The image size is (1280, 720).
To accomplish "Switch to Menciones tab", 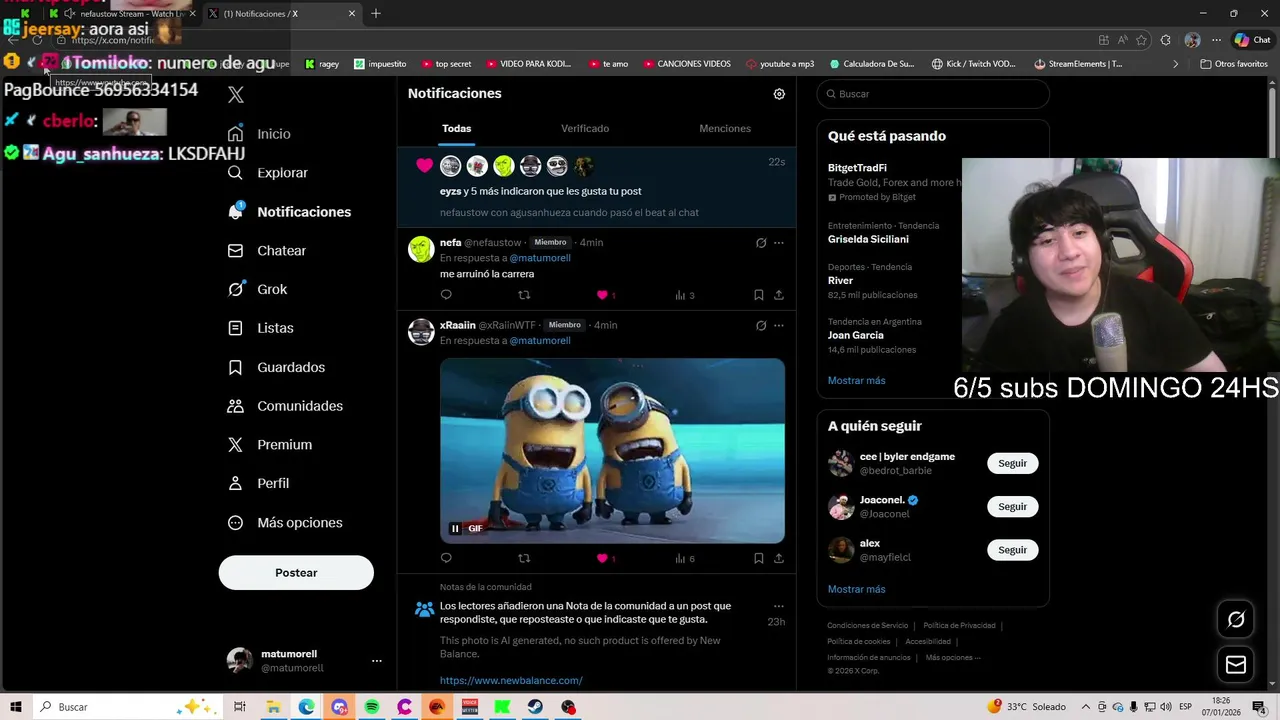I will point(725,129).
